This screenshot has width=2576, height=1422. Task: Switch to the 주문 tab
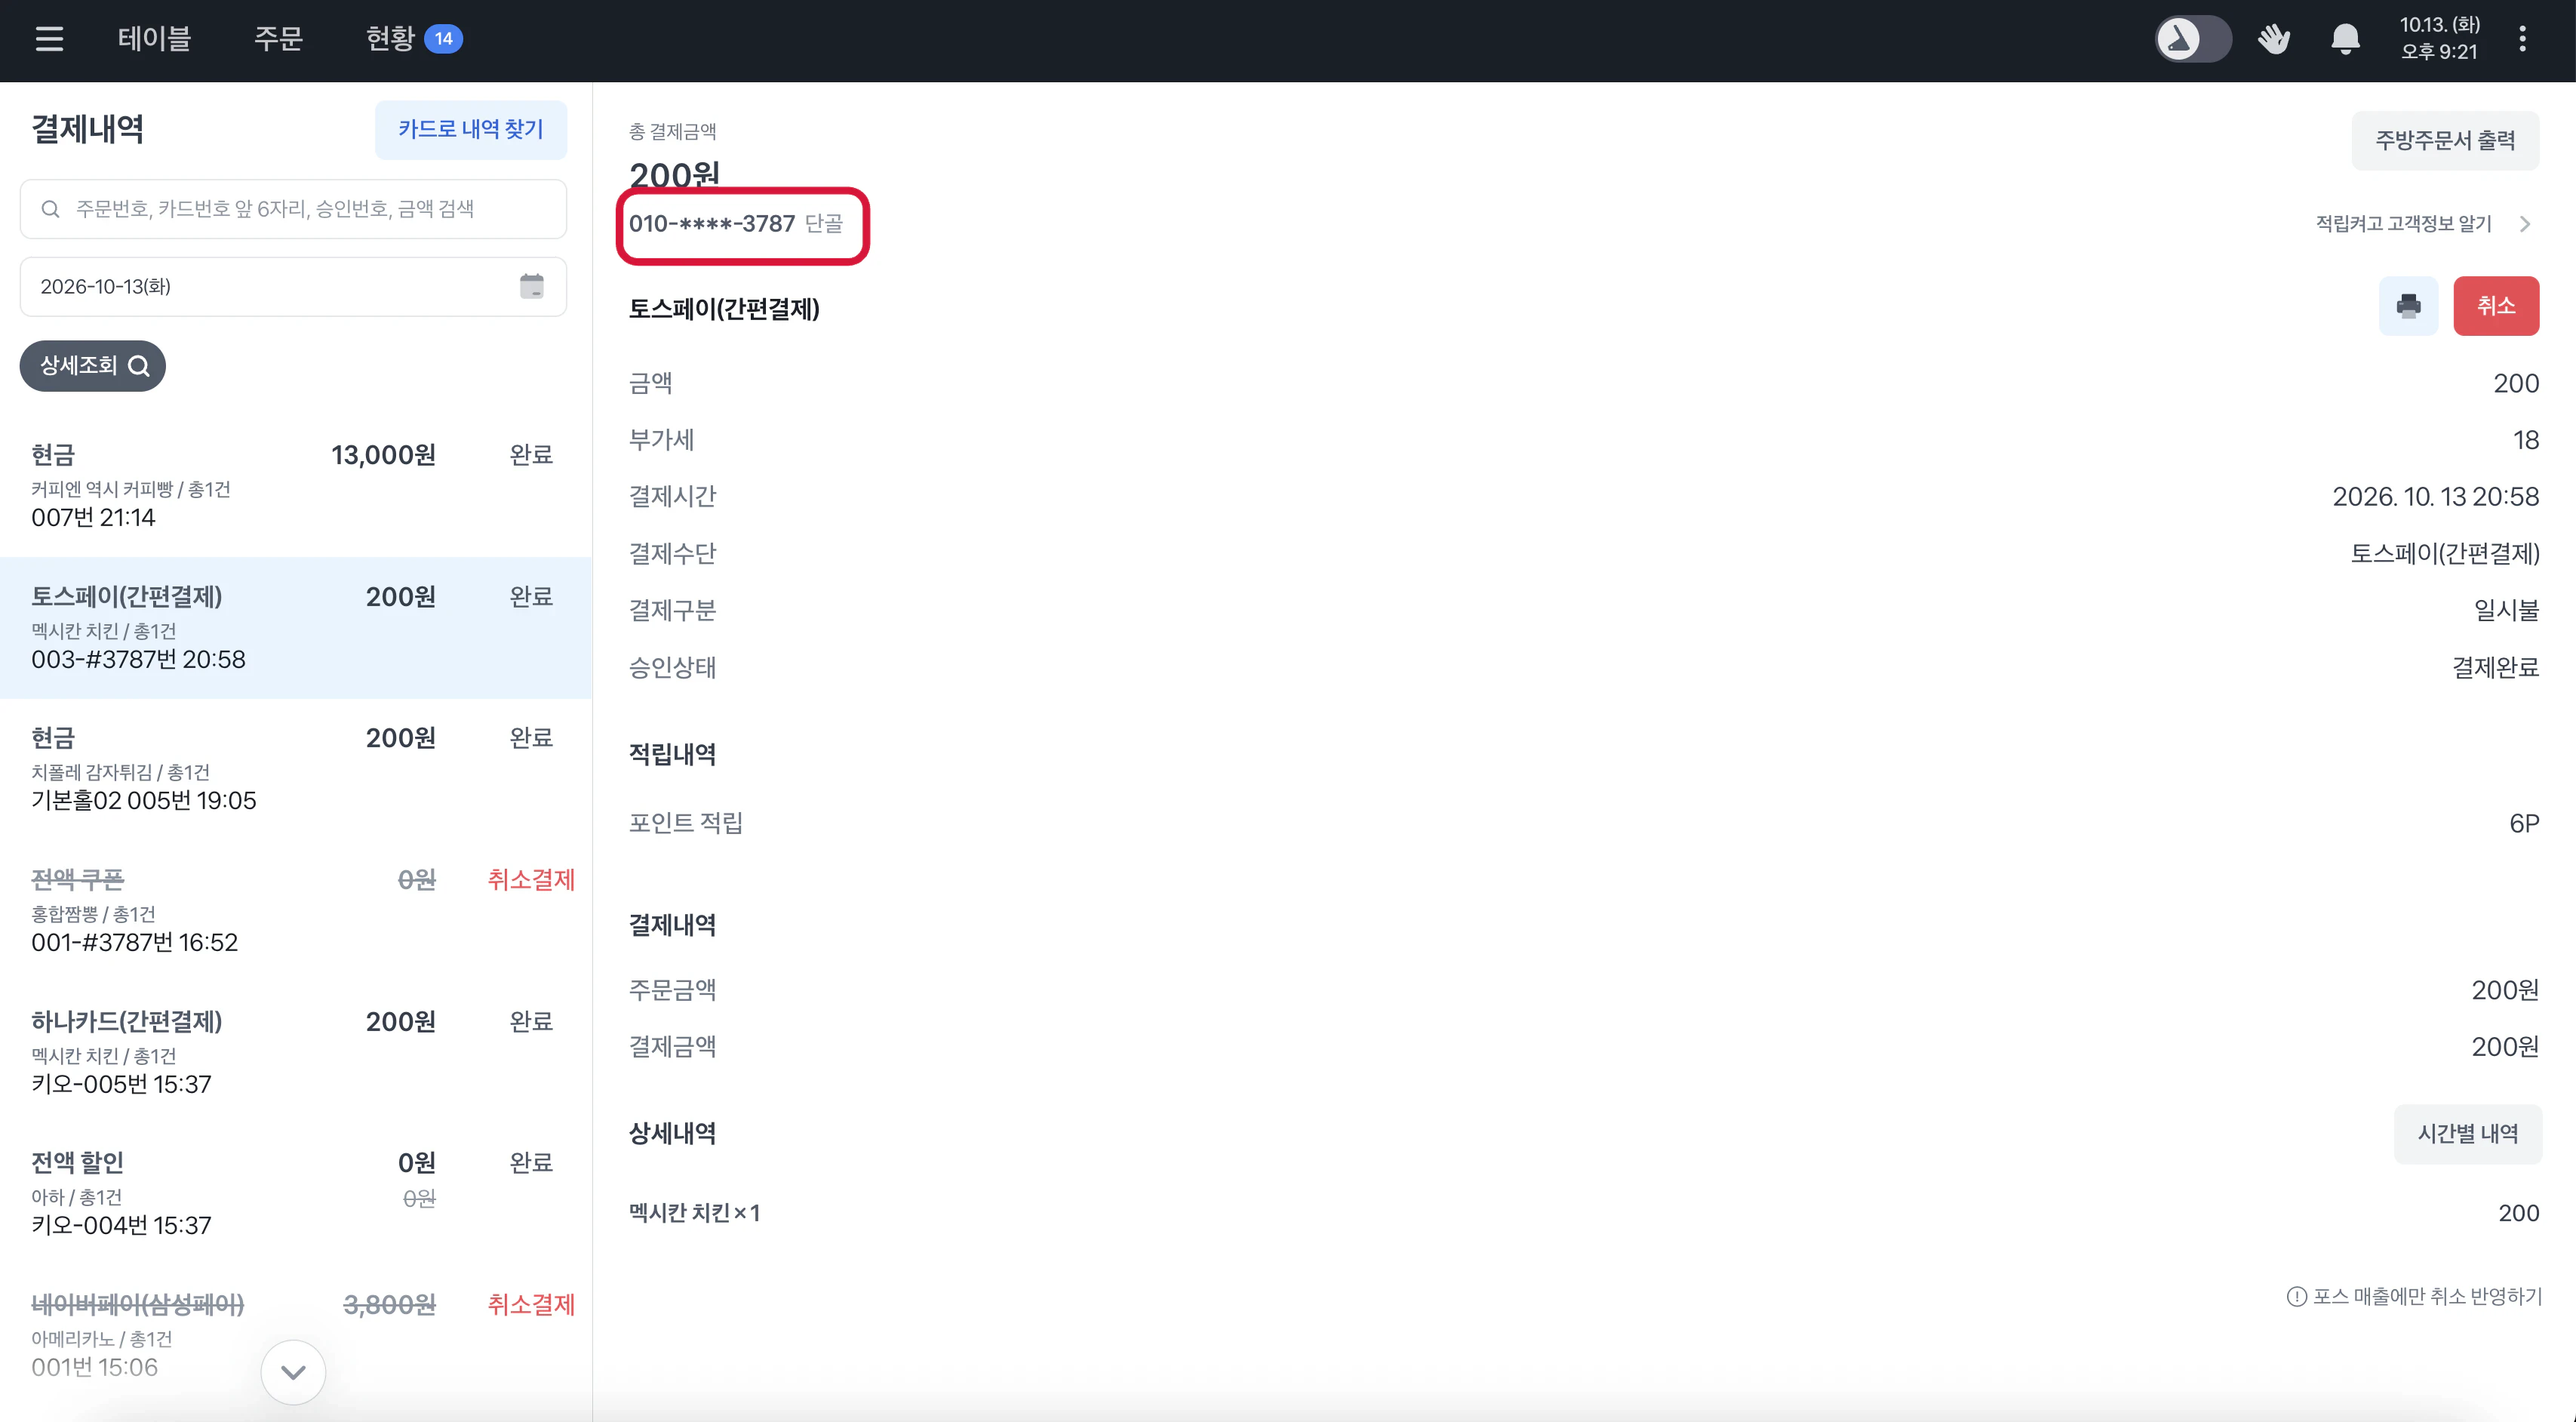tap(278, 39)
